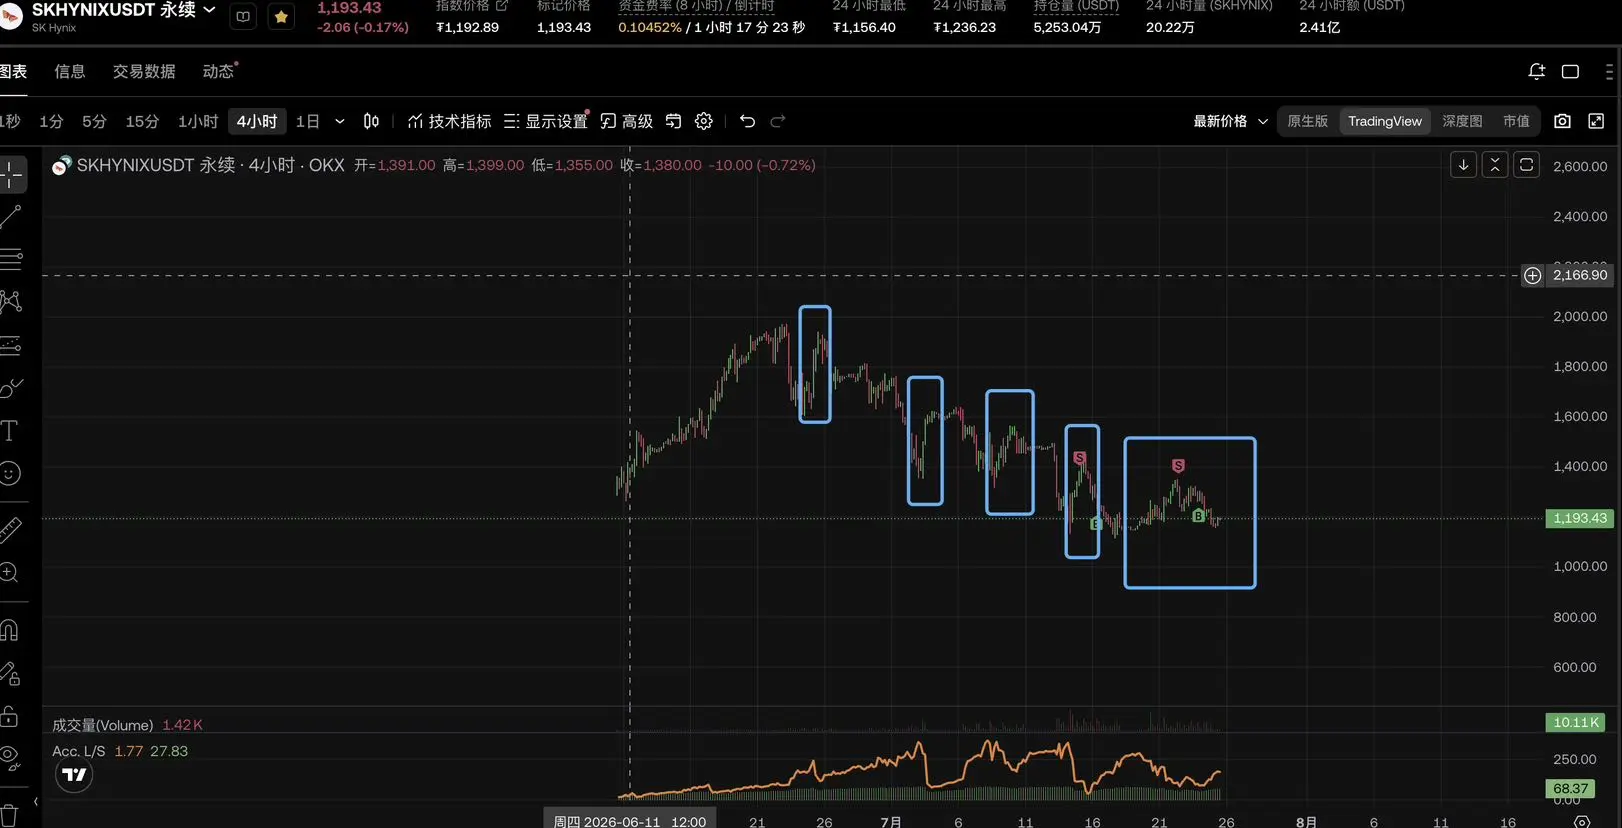
Task: Collapse the left drawing toolbar arrow
Action: coord(36,802)
